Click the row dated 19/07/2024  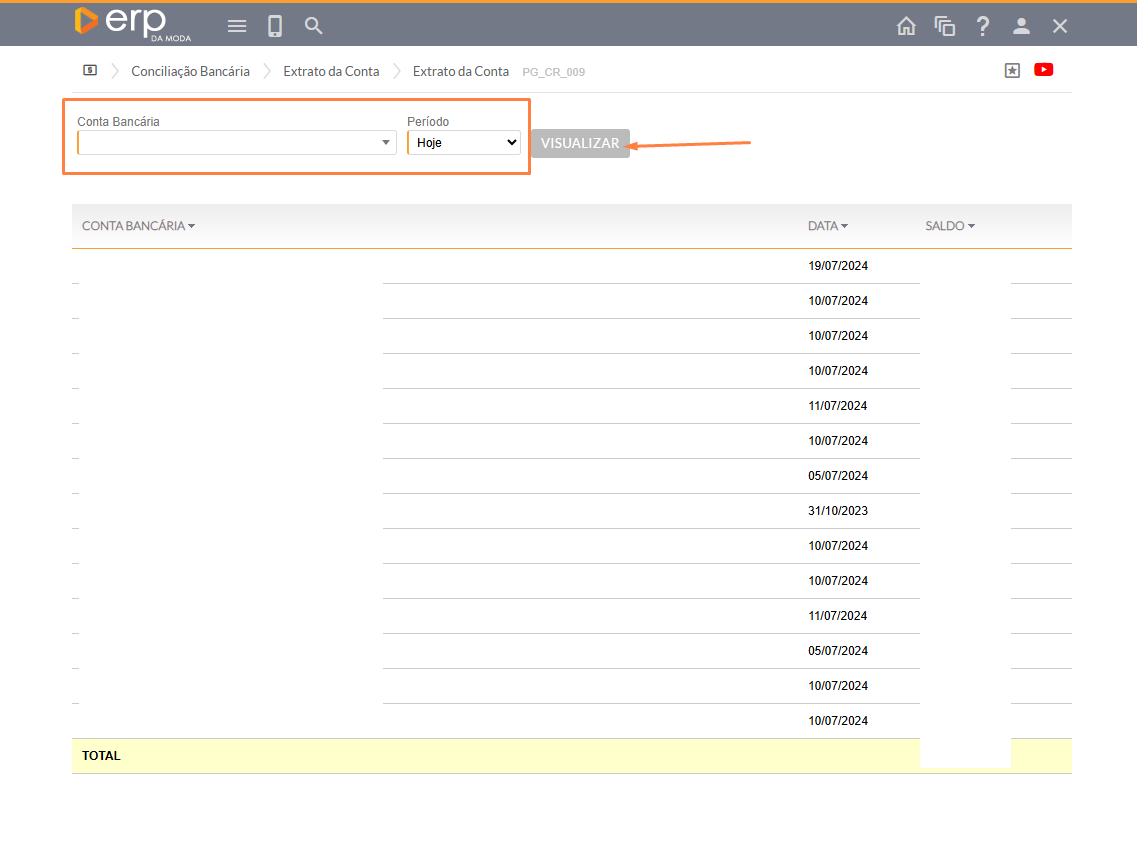pos(838,266)
